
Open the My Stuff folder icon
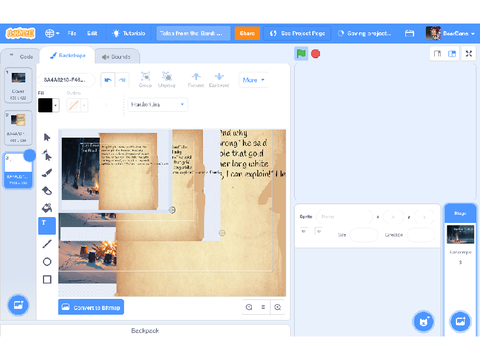(x=409, y=33)
